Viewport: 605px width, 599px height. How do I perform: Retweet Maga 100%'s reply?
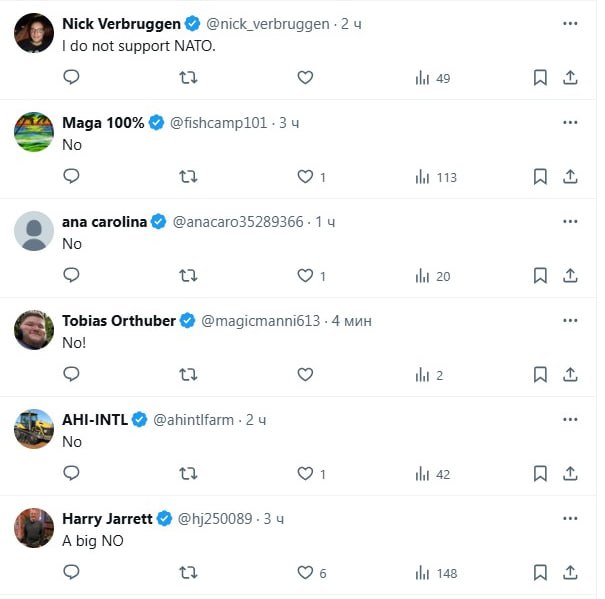(188, 177)
